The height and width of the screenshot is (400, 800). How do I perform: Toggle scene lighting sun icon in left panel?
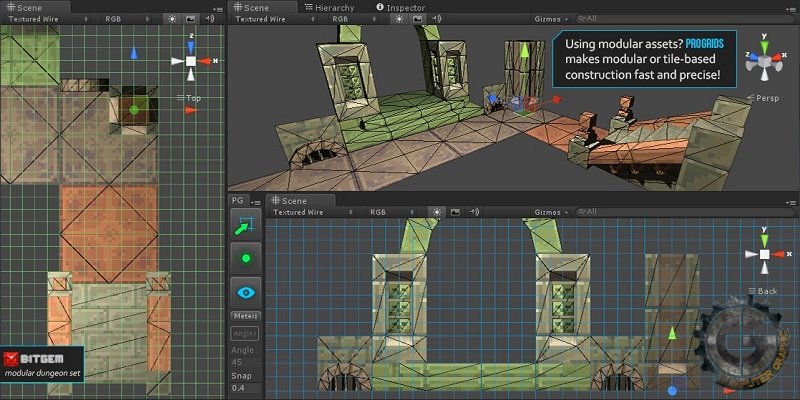click(x=172, y=19)
